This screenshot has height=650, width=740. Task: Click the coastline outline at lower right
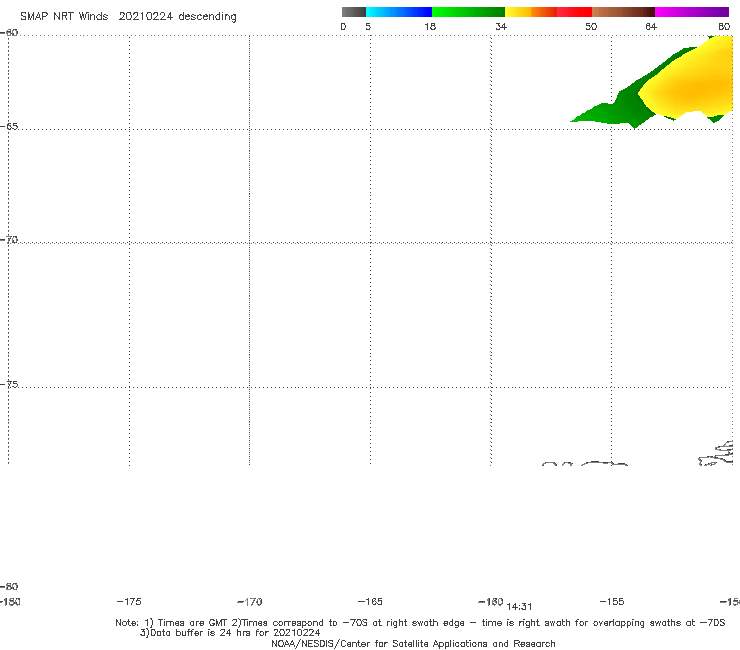(x=716, y=453)
